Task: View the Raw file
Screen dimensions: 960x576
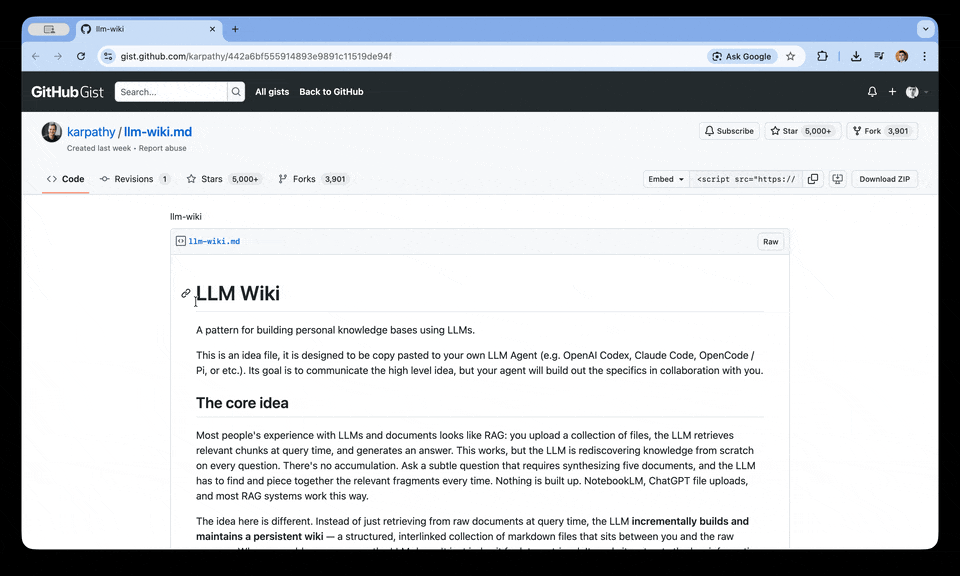Action: 770,242
